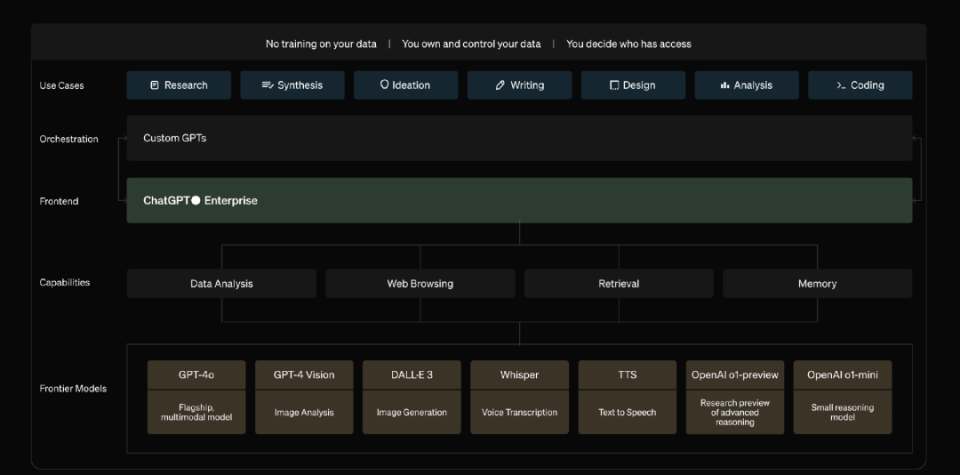The image size is (960, 475).
Task: Click the OpenAI o1-preview model header
Action: [x=735, y=375]
